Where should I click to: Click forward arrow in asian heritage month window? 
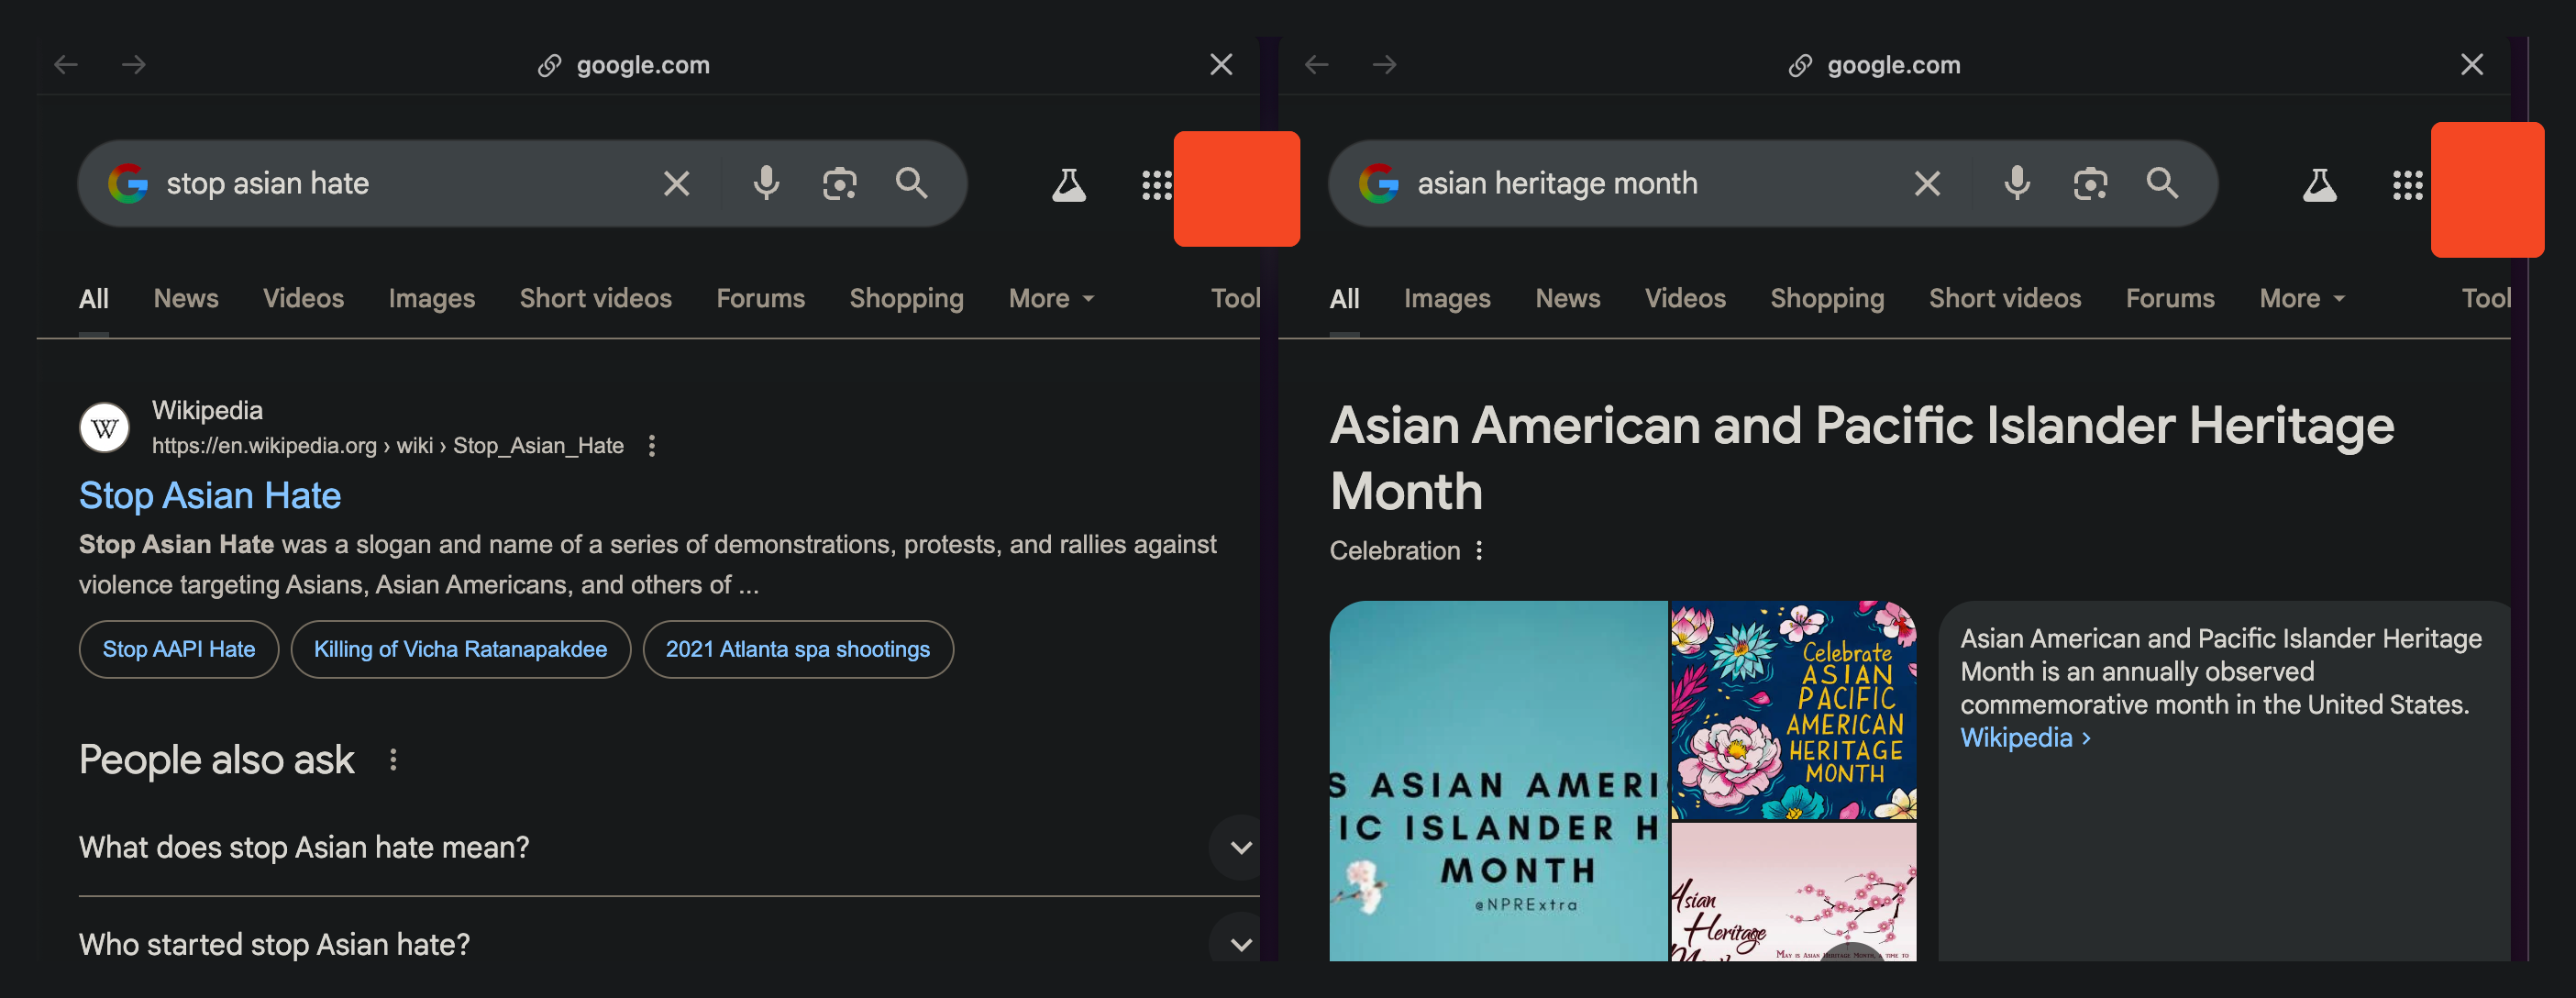1385,65
